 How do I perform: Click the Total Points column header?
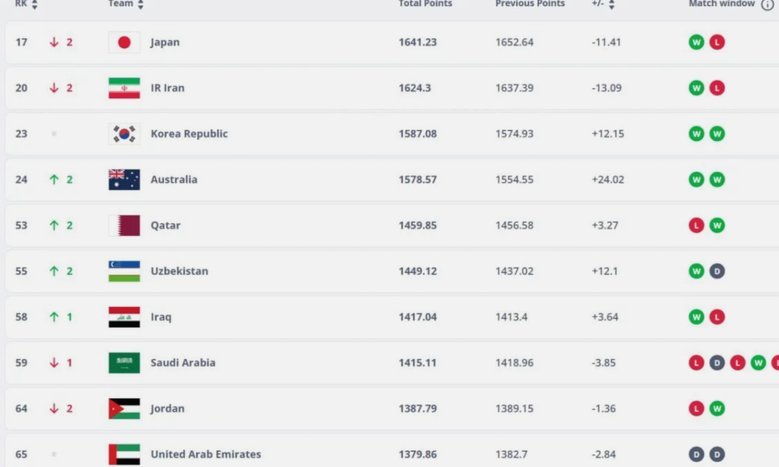coord(425,3)
